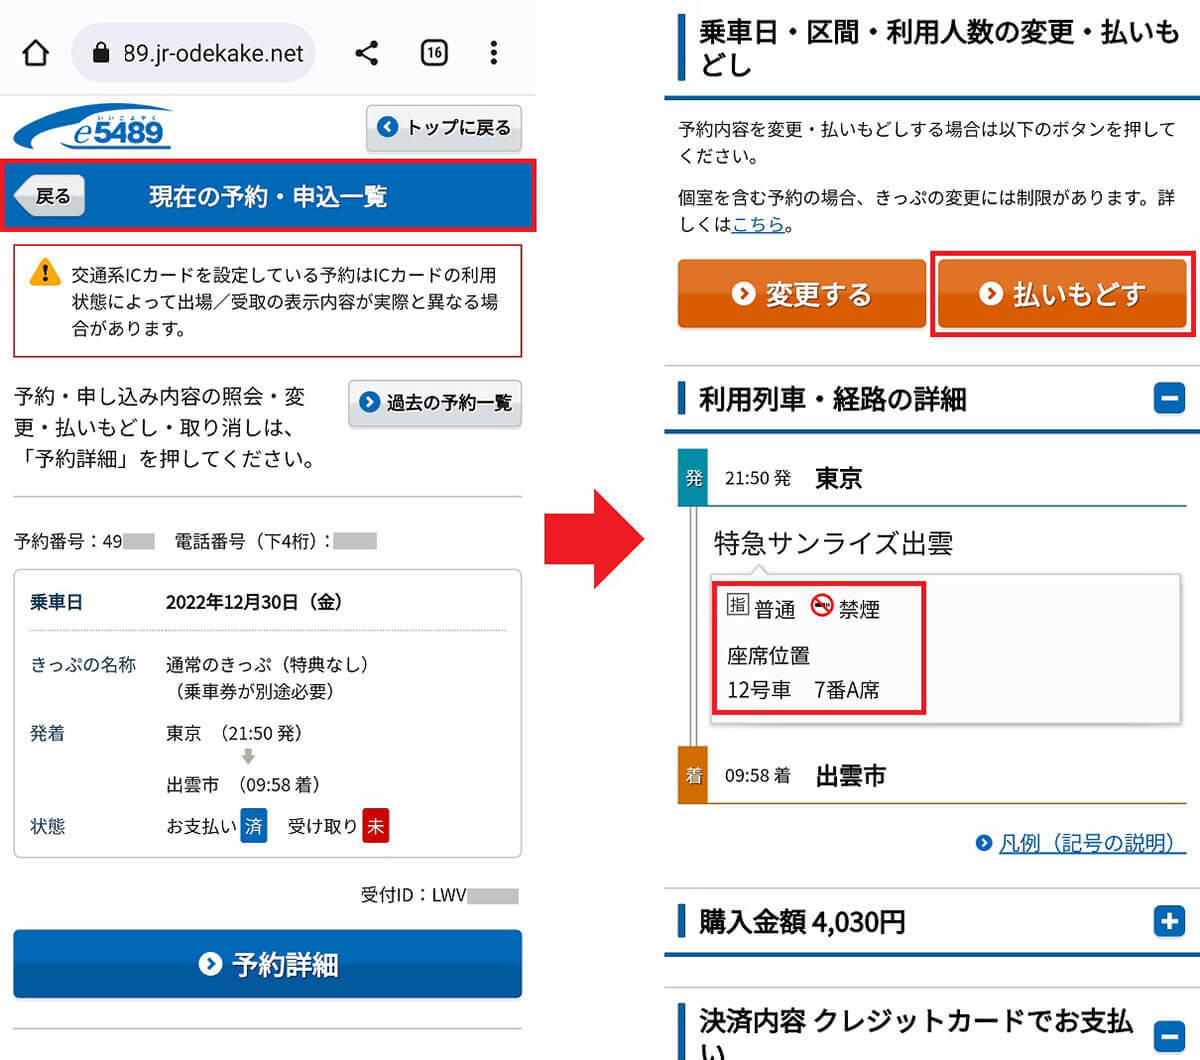Screen dimensions: 1200x1060
Task: Click the yellow warning triangle icon
Action: click(x=45, y=272)
